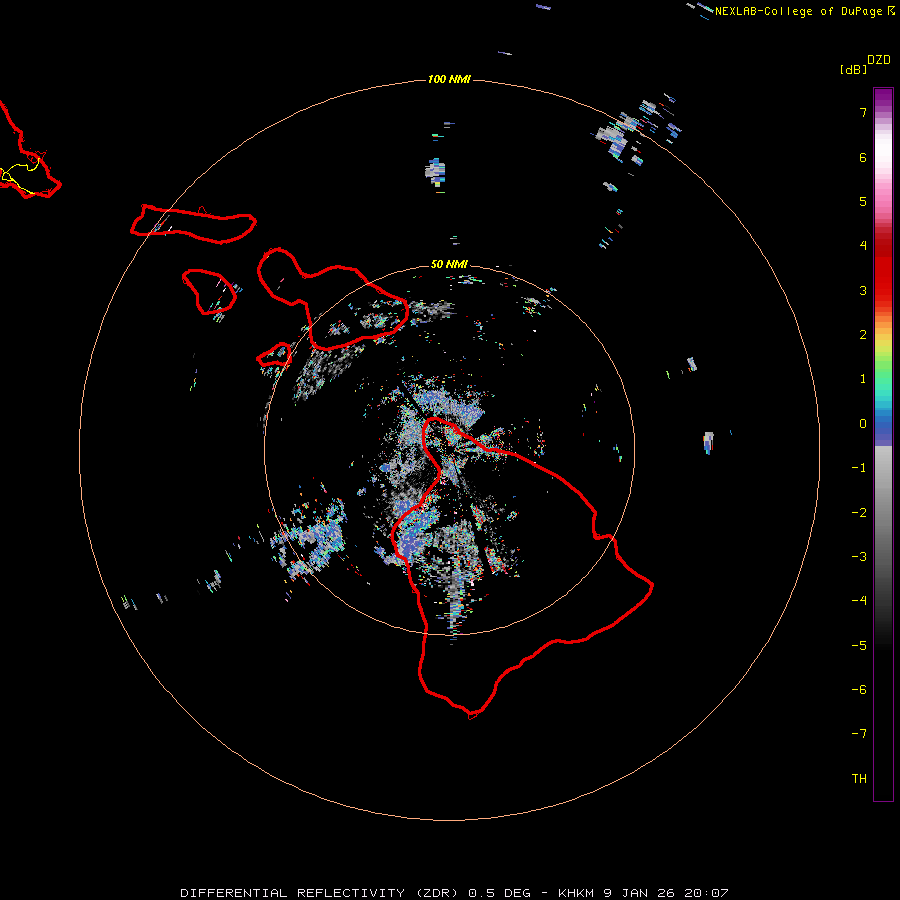Click the Molokai island outline
The height and width of the screenshot is (900, 900).
pyautogui.click(x=193, y=224)
